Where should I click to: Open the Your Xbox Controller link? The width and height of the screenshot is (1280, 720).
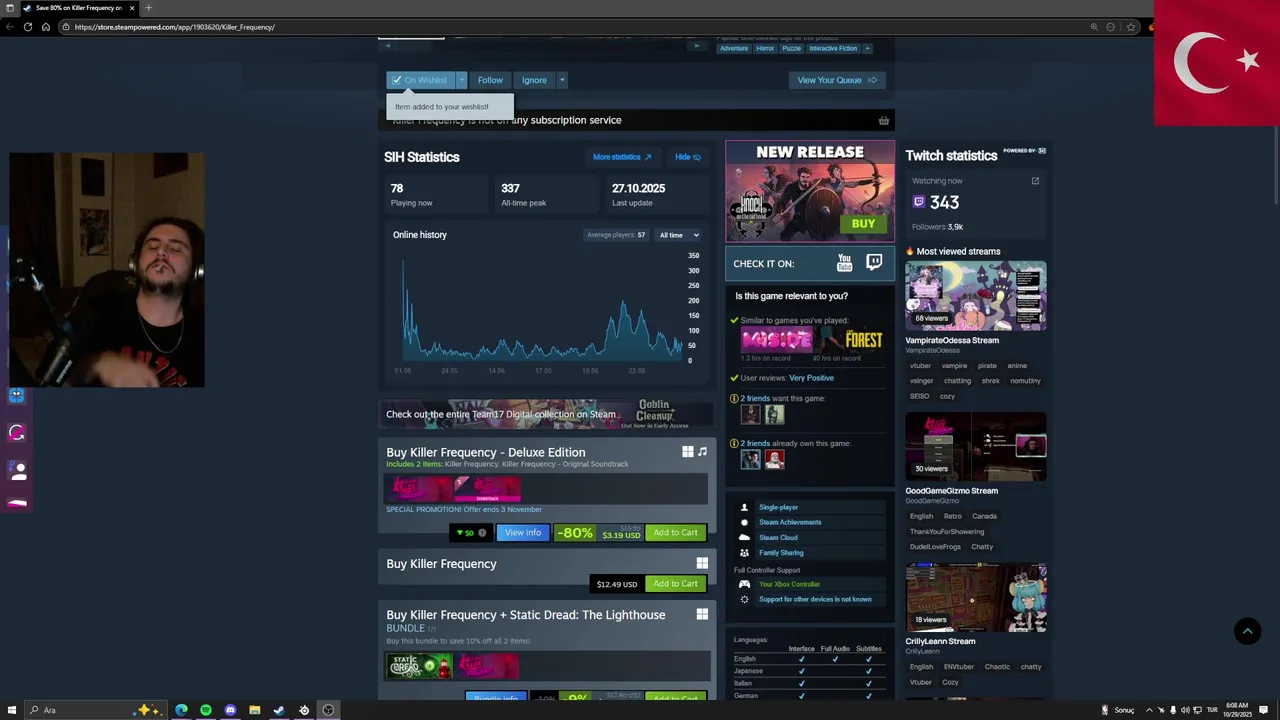tap(789, 584)
